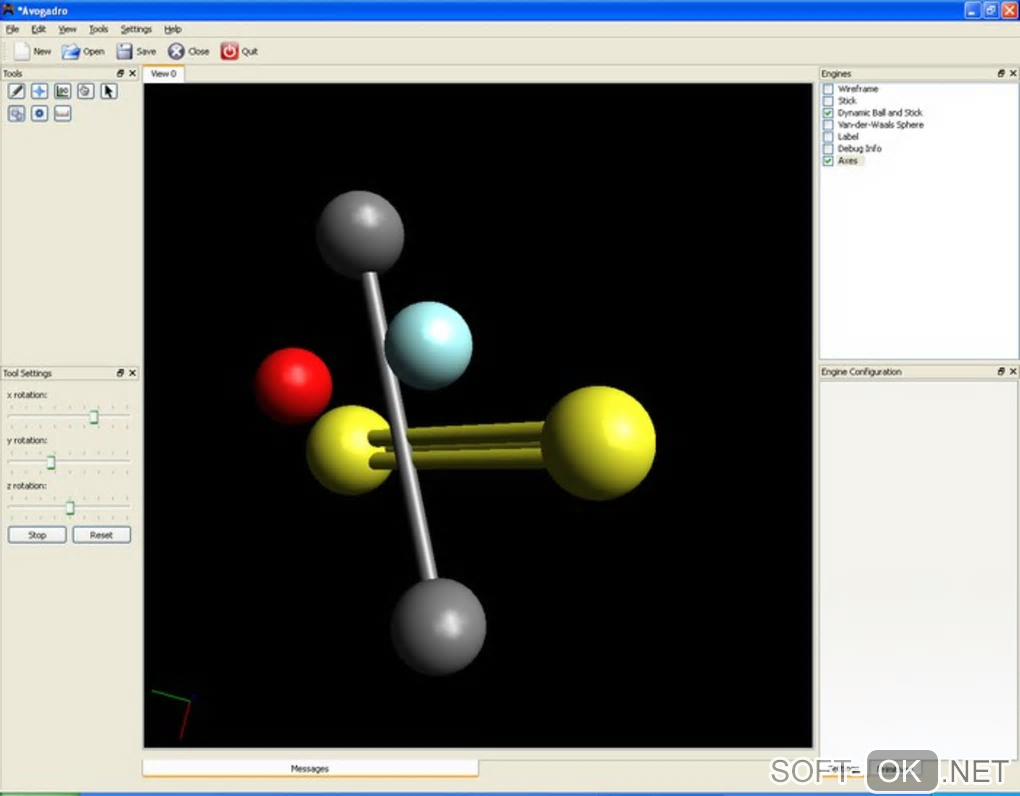The image size is (1020, 796).
Task: Float the Tools panel
Action: 120,73
